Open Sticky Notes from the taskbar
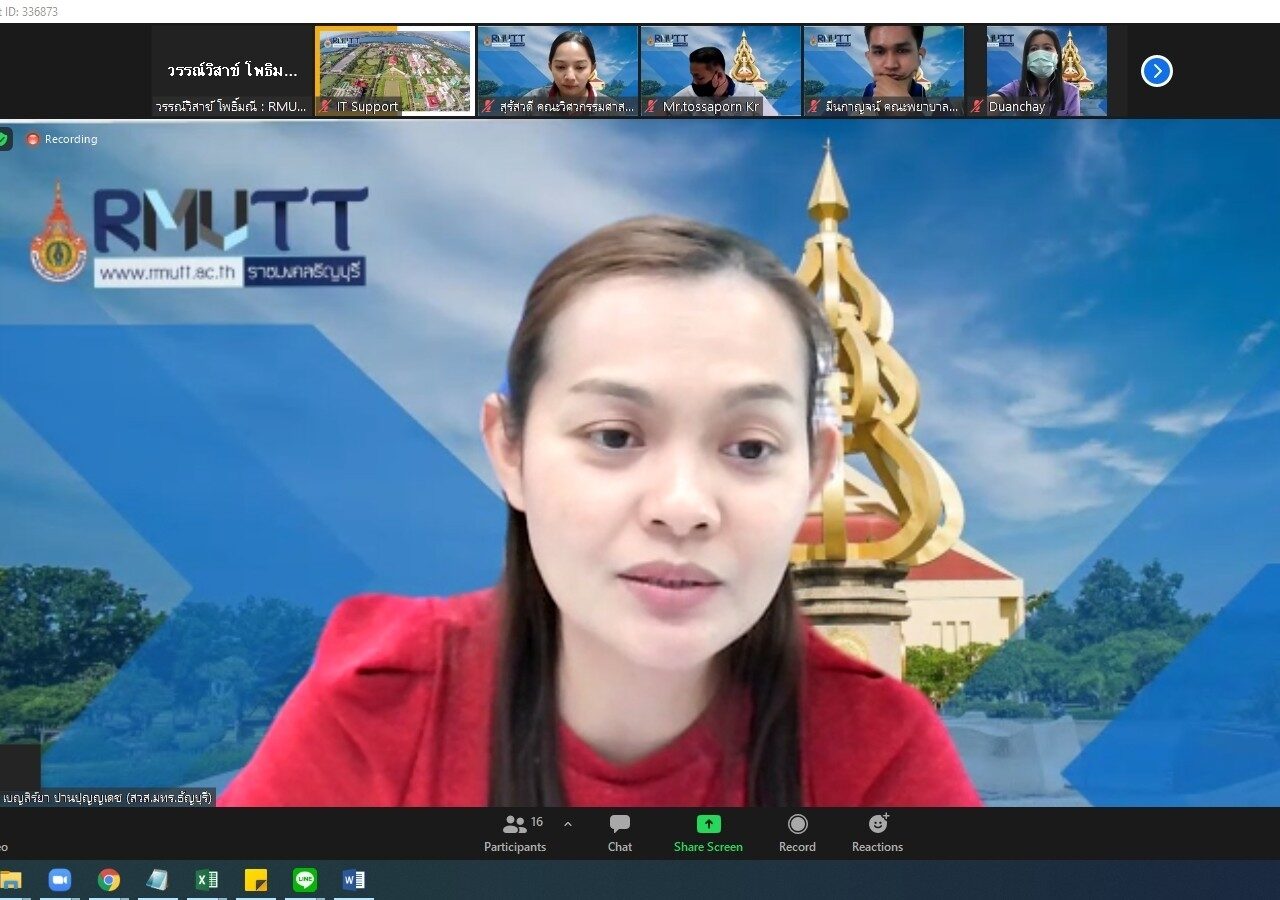 click(x=256, y=880)
